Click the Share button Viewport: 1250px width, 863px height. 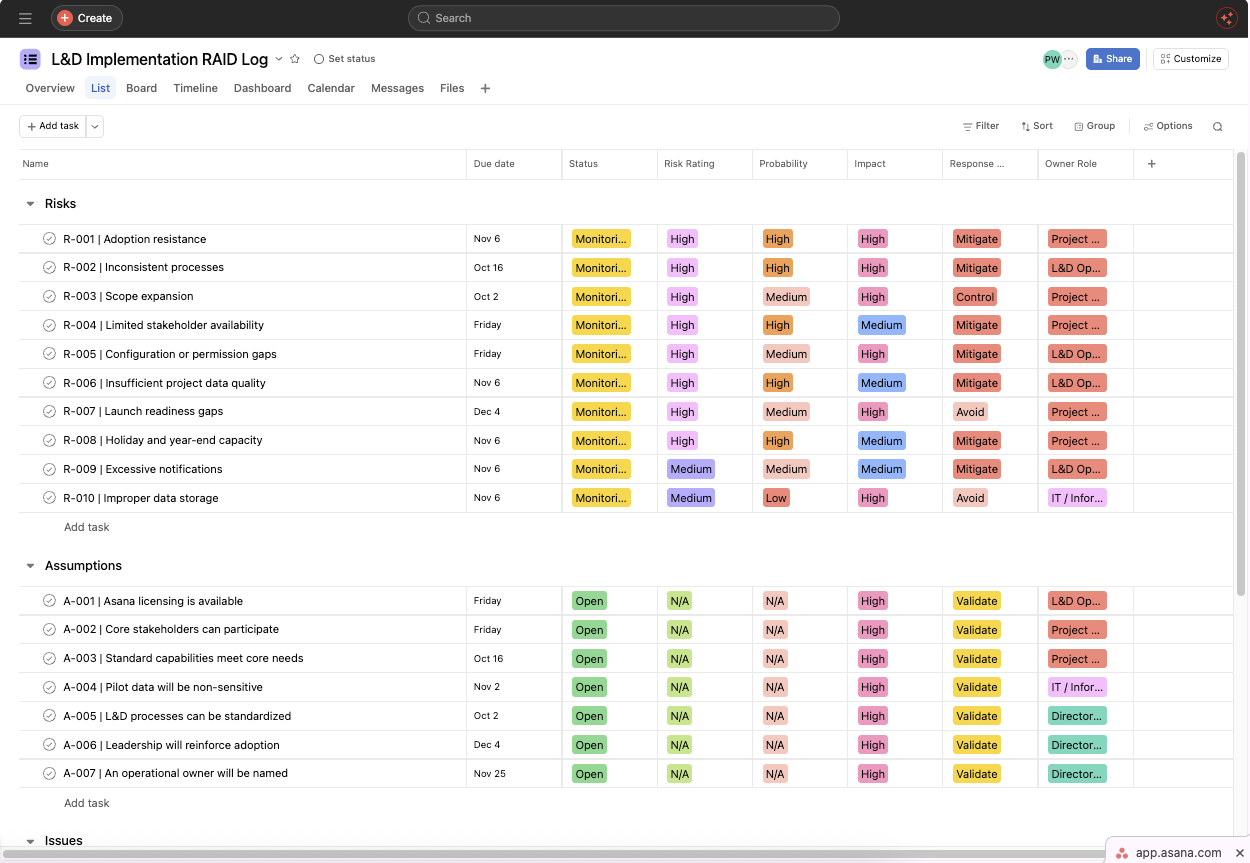(1112, 59)
